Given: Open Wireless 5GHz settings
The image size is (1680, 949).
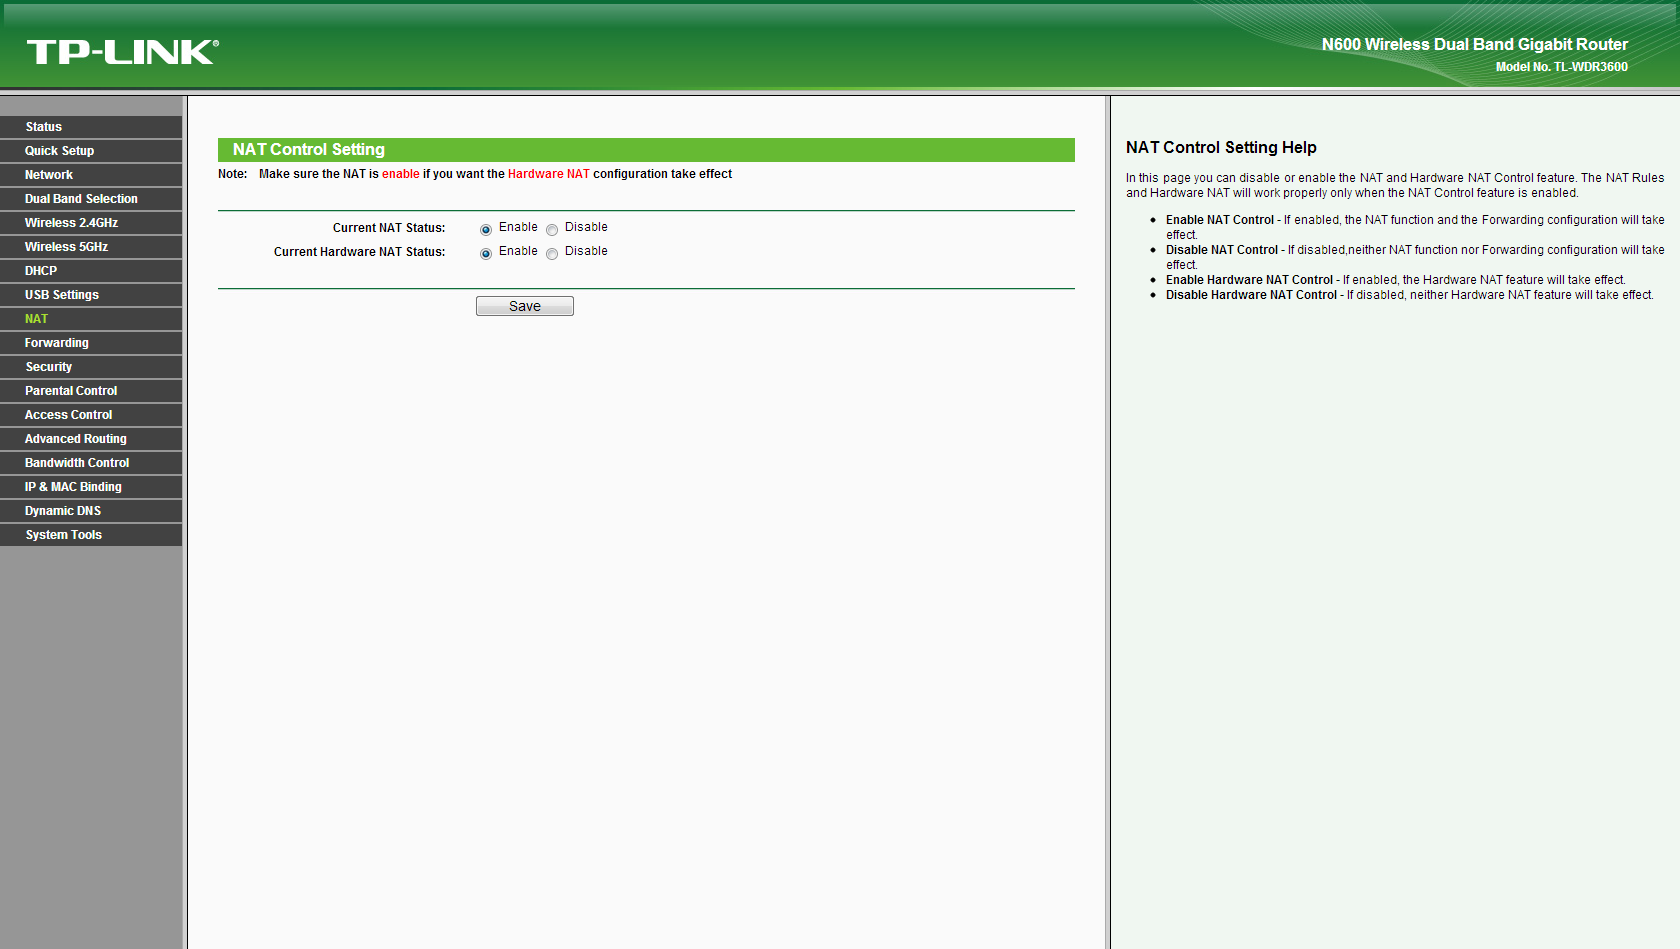Looking at the screenshot, I should click(x=91, y=247).
